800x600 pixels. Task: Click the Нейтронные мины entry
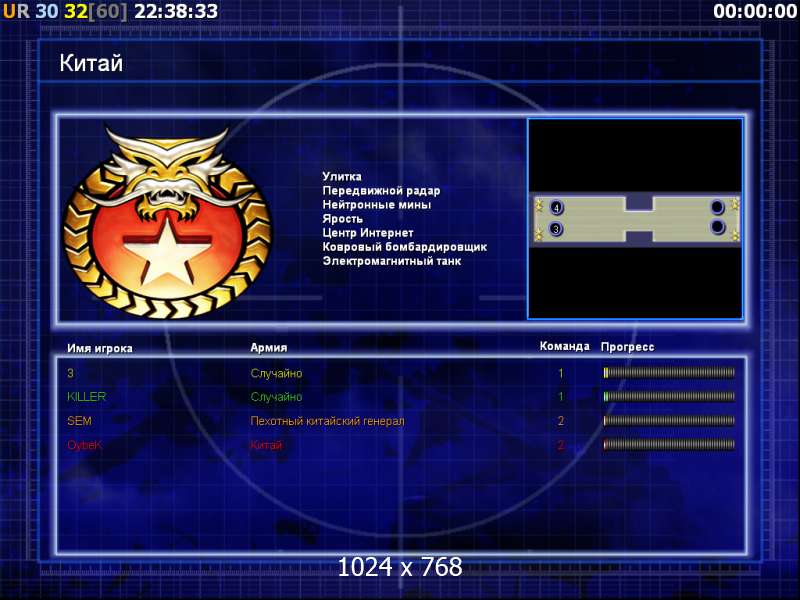(377, 205)
